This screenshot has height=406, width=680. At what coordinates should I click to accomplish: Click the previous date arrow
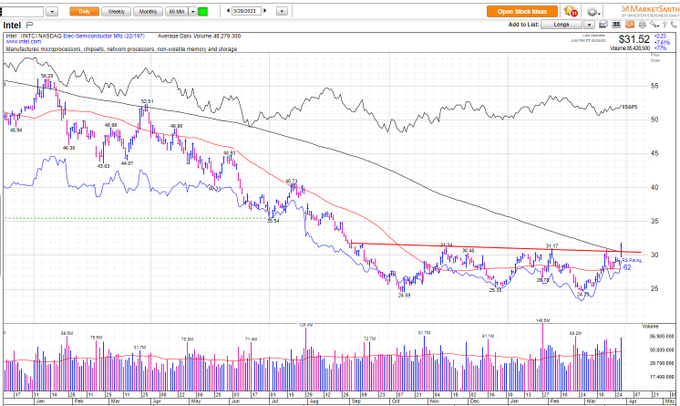(228, 11)
